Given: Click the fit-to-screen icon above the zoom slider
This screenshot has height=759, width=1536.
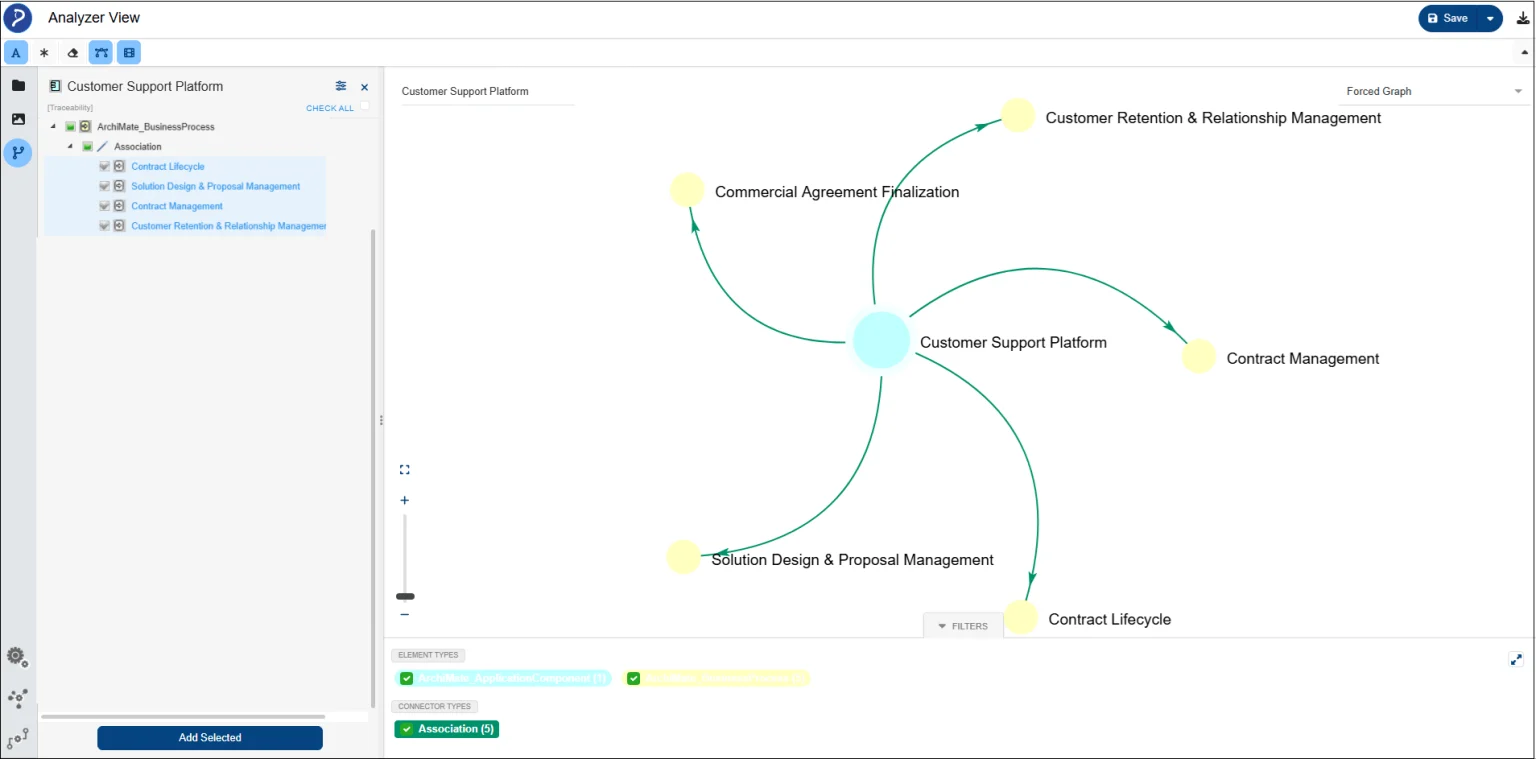Looking at the screenshot, I should click(405, 470).
